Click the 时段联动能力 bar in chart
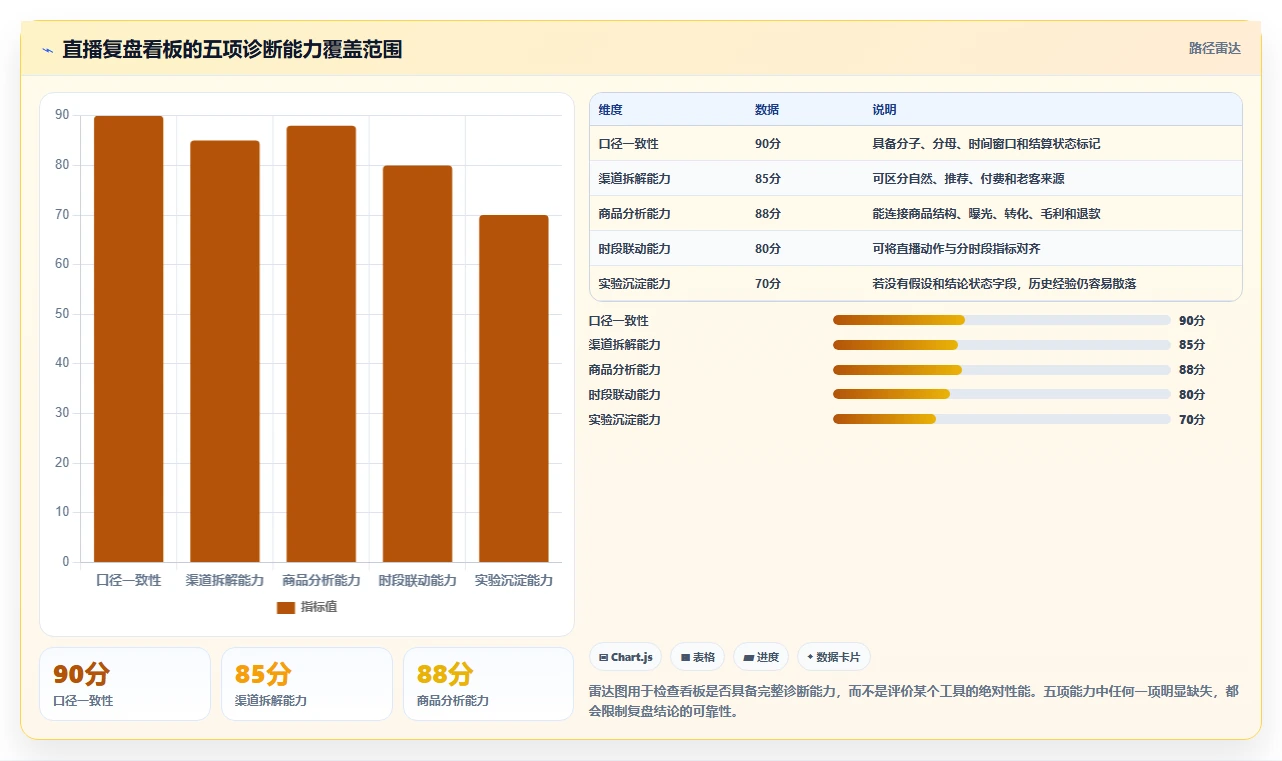 click(x=417, y=364)
